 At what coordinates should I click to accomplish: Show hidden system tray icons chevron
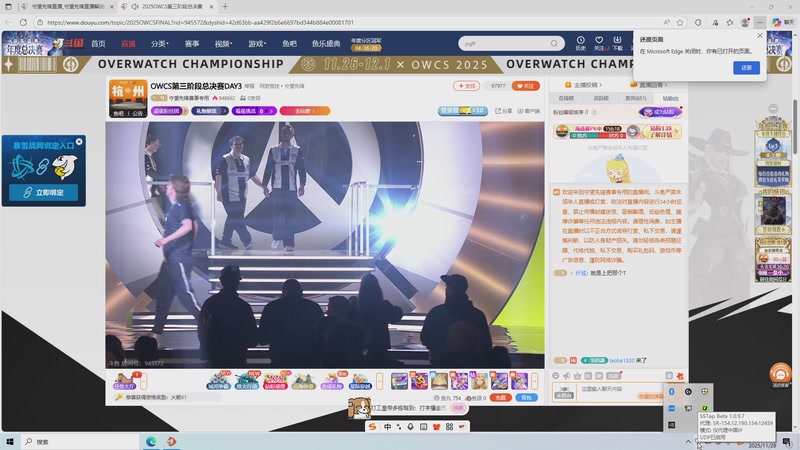(x=688, y=442)
